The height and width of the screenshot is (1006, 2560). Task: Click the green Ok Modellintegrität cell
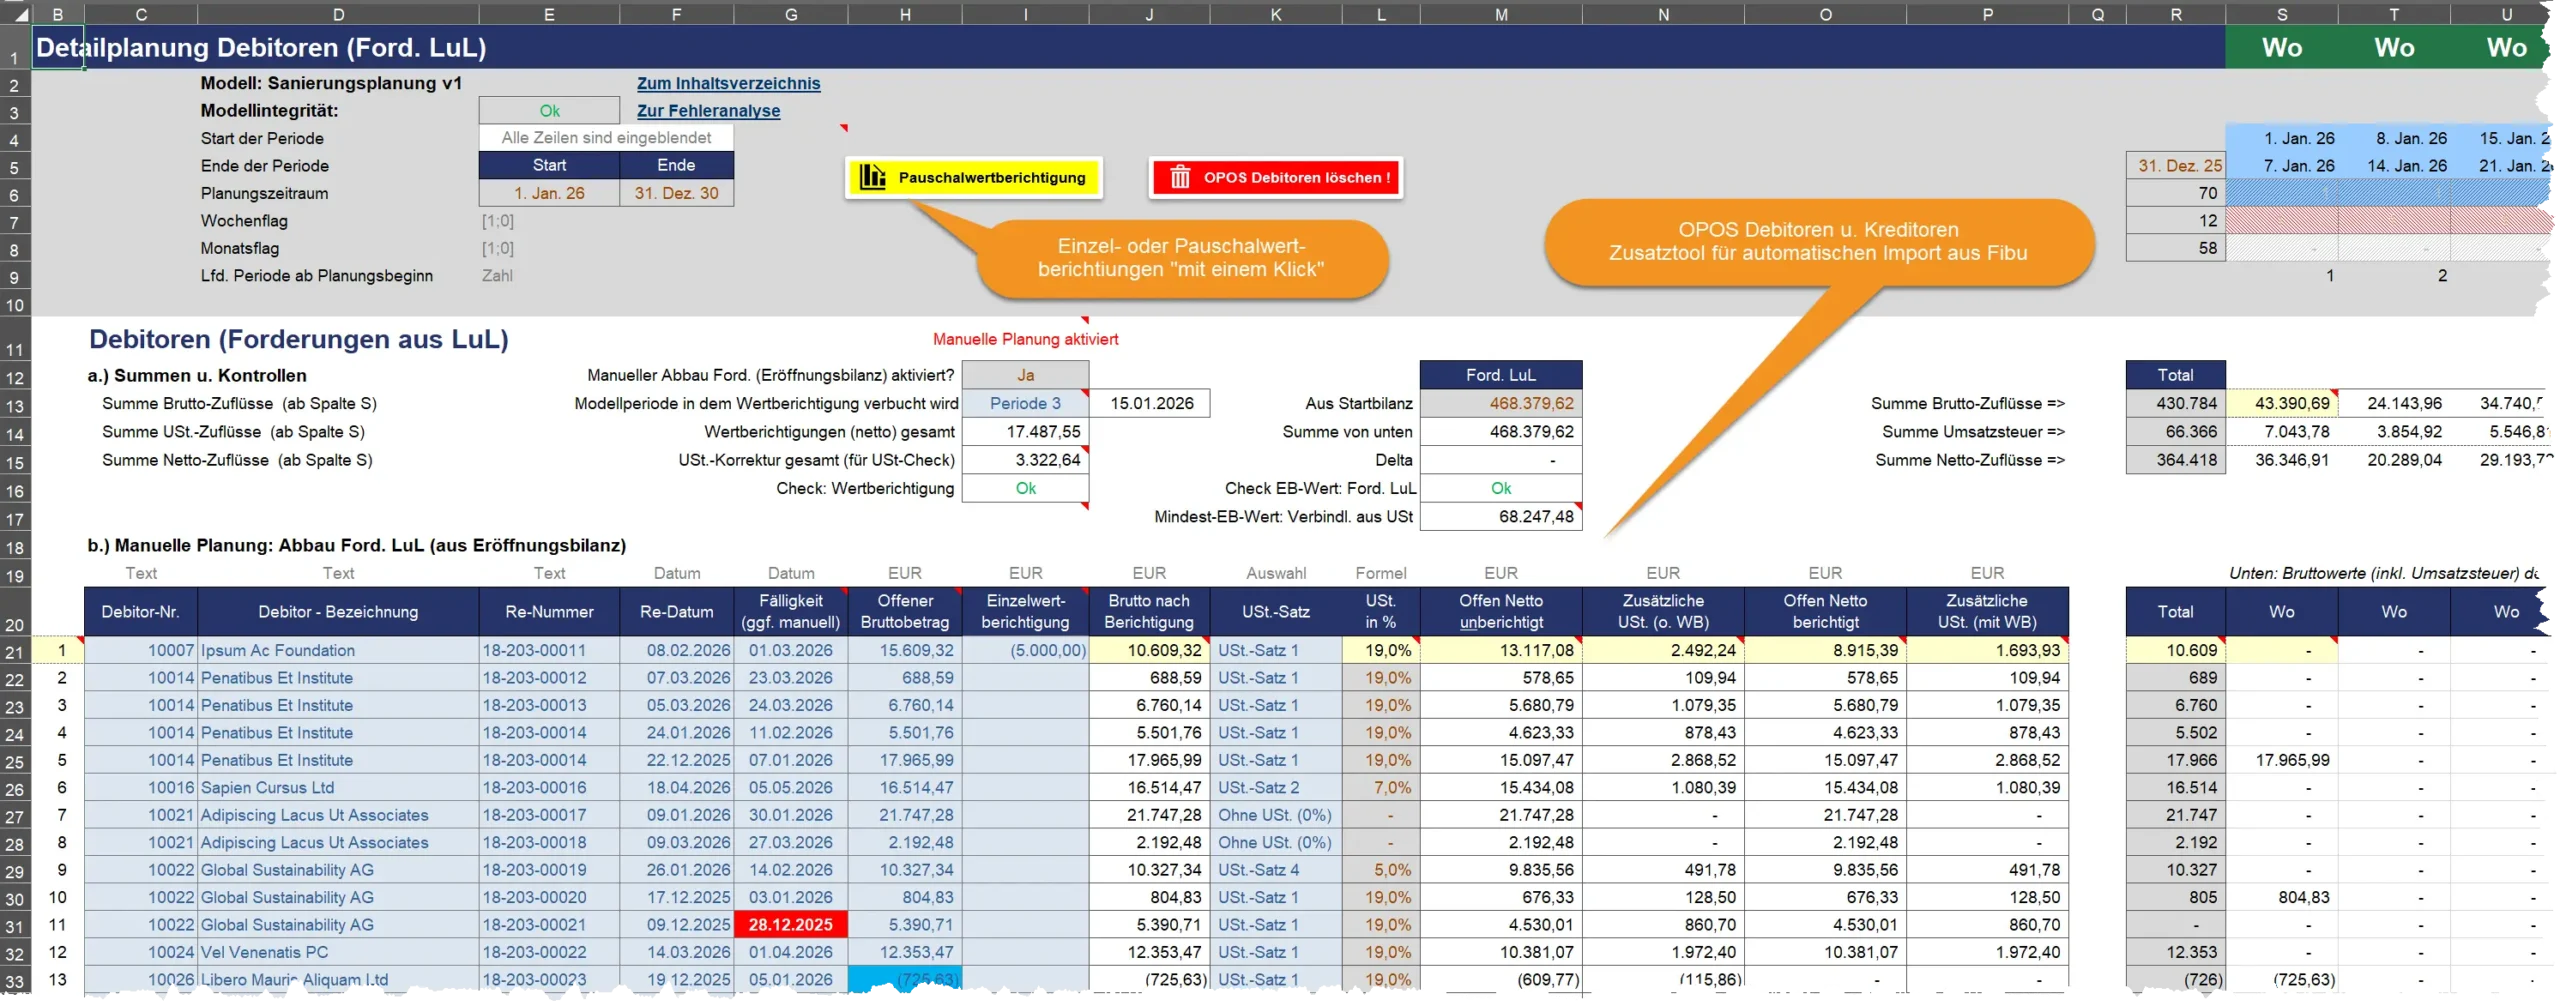(549, 111)
